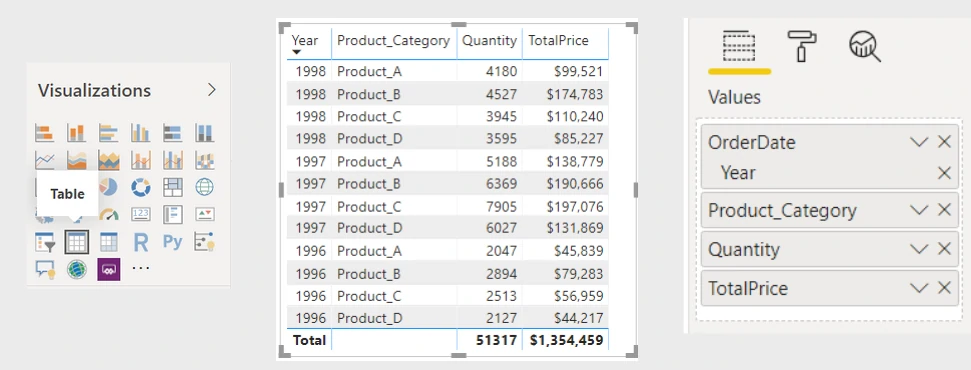Choose the Matrix visualization icon
This screenshot has width=971, height=370.
(109, 242)
